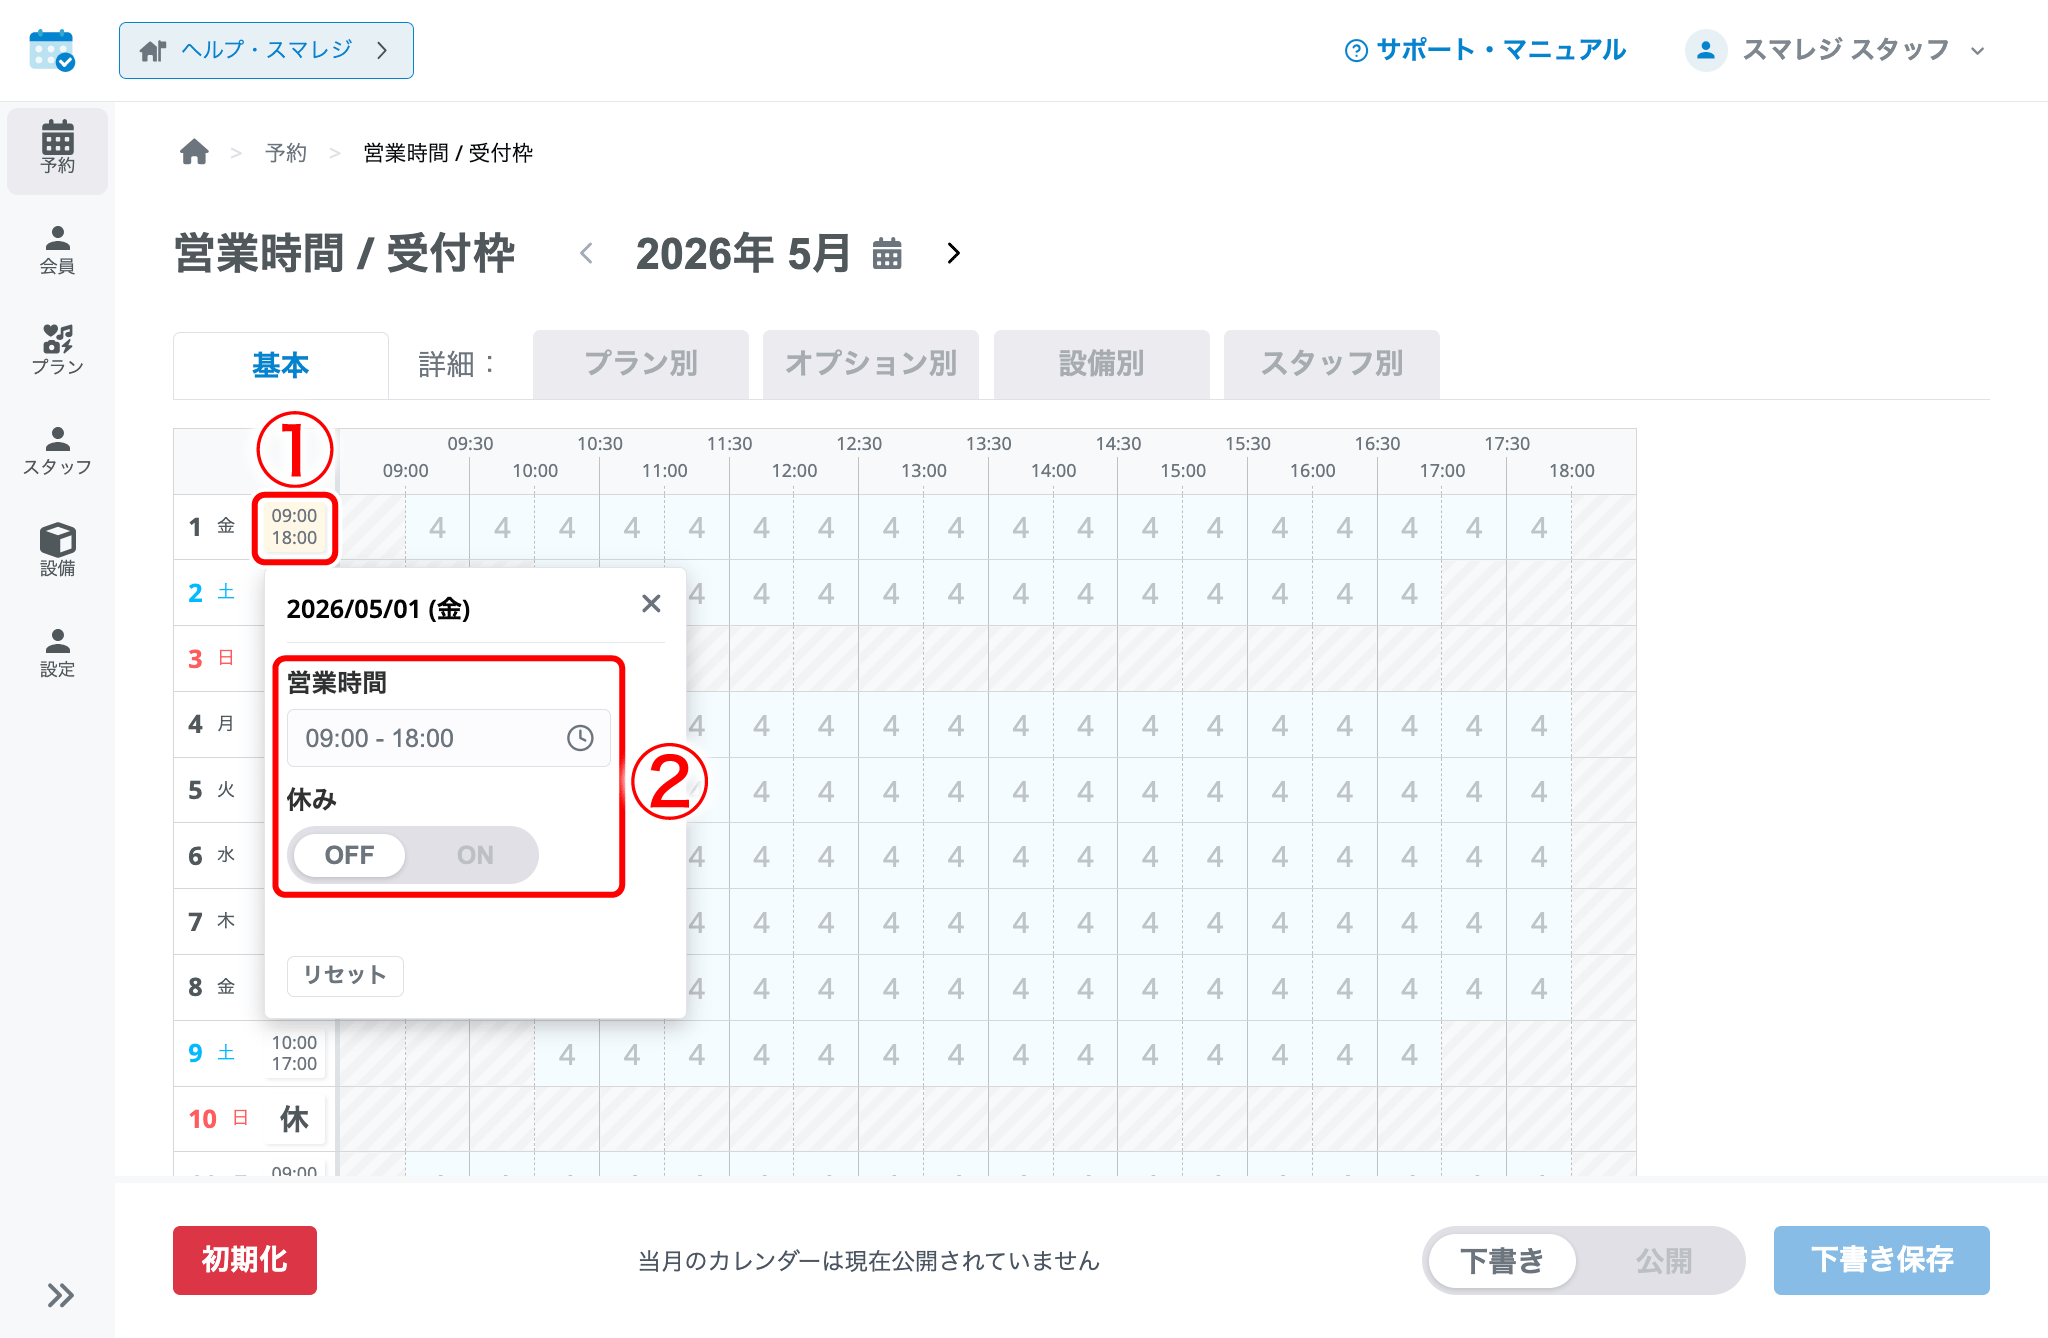Screen dimensions: 2048x1338
Task: Click the red 初期化 button
Action: (x=245, y=1260)
